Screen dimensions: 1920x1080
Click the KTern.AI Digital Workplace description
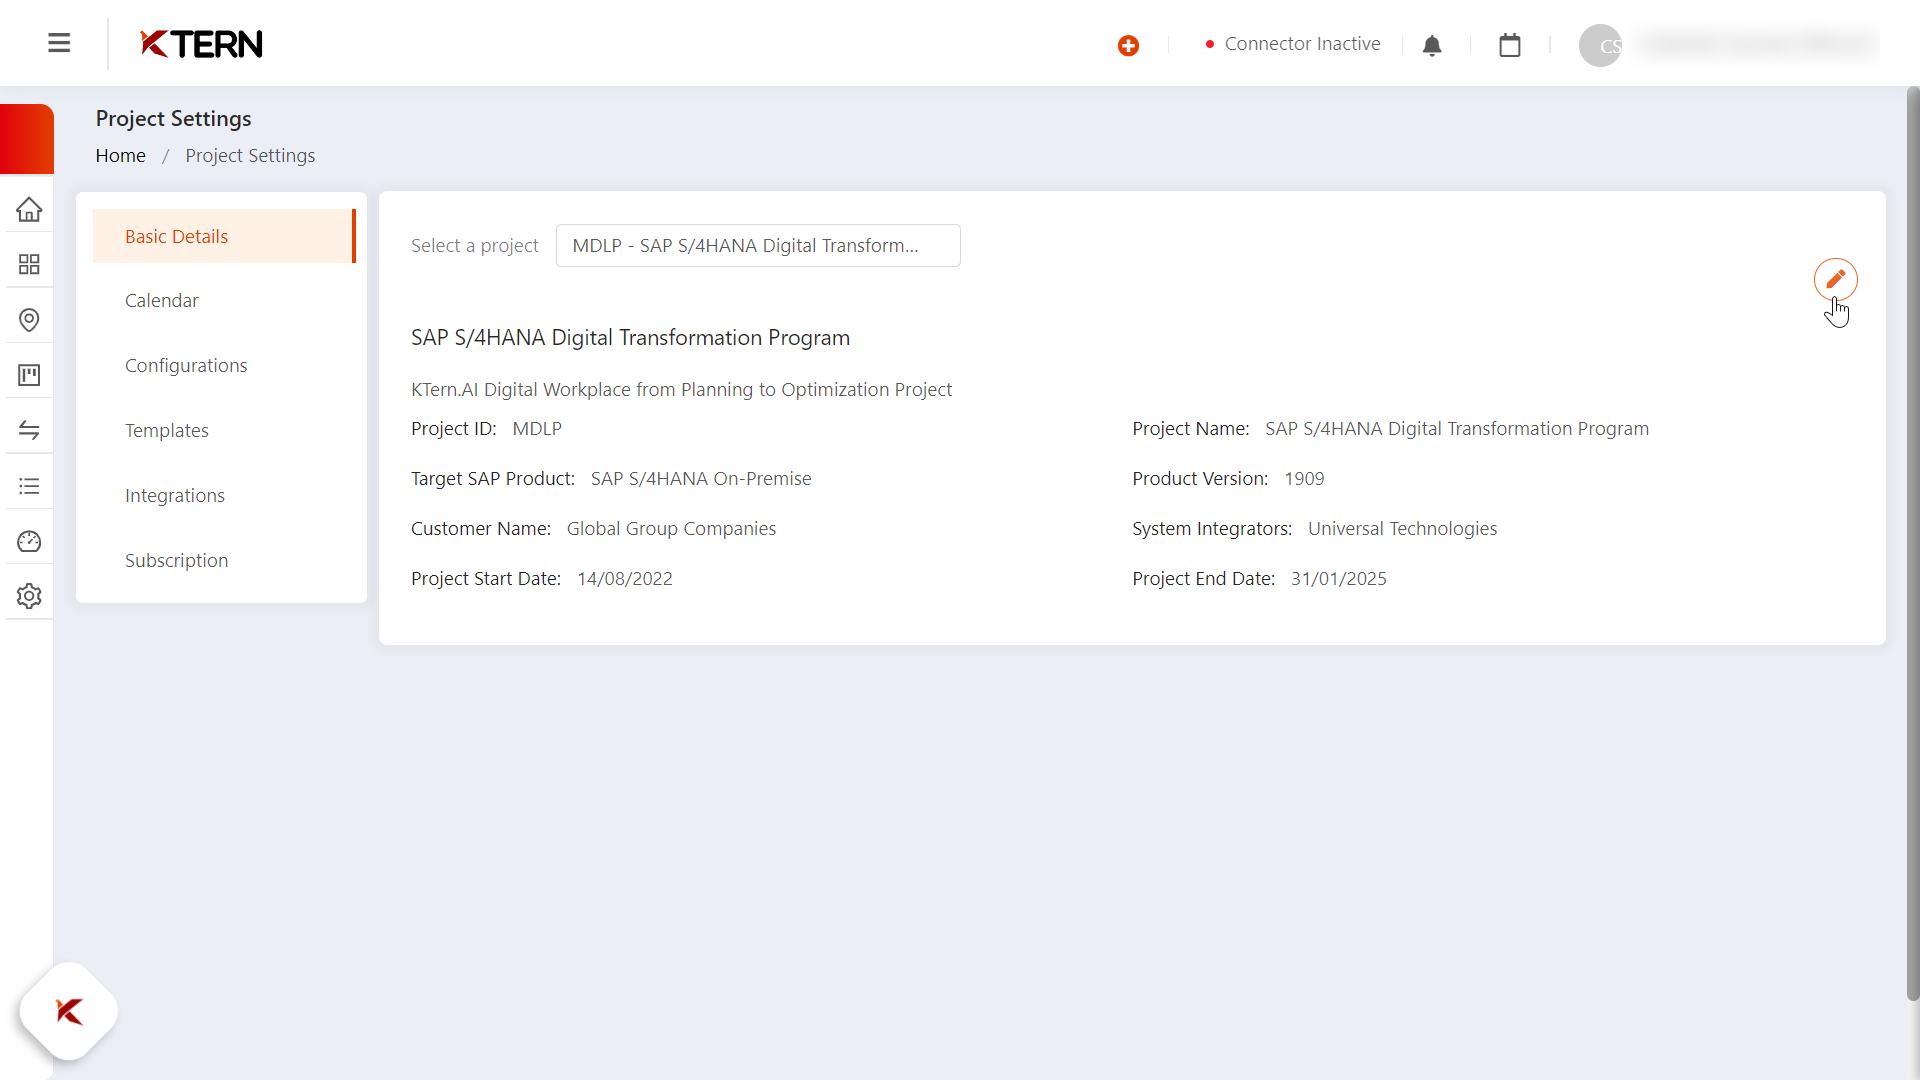click(x=681, y=390)
